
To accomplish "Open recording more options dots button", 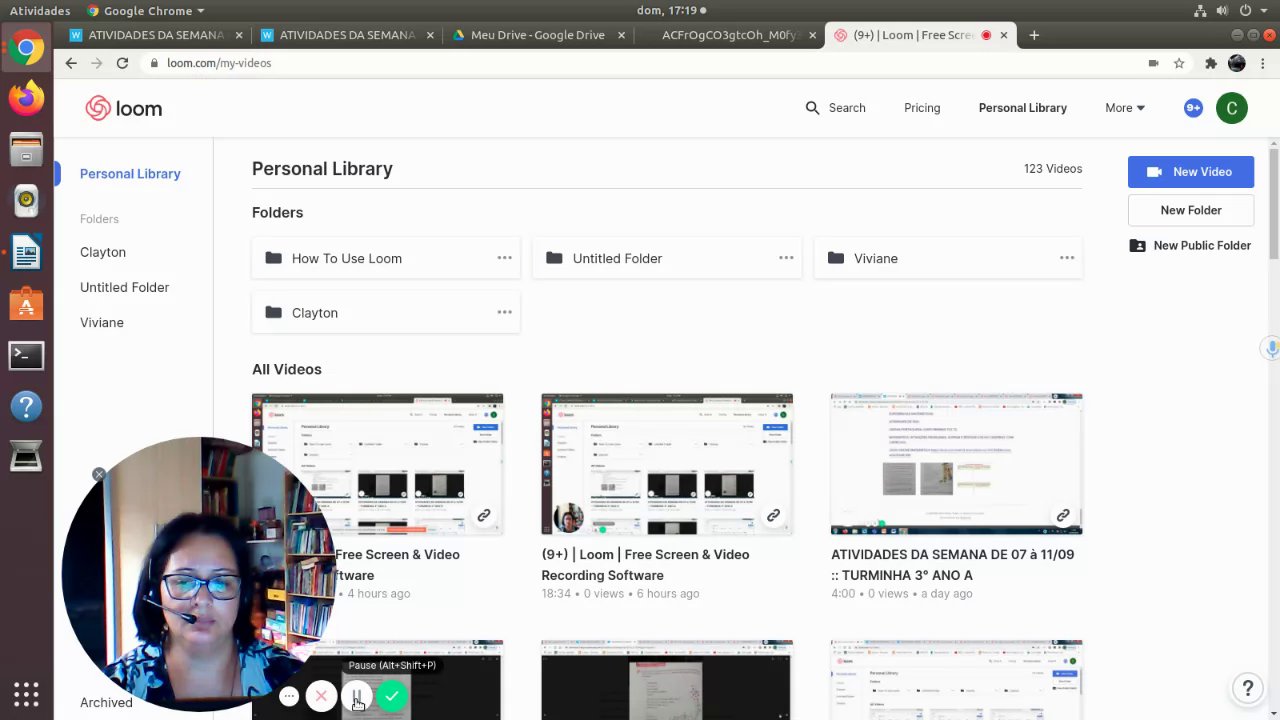I will coord(289,696).
